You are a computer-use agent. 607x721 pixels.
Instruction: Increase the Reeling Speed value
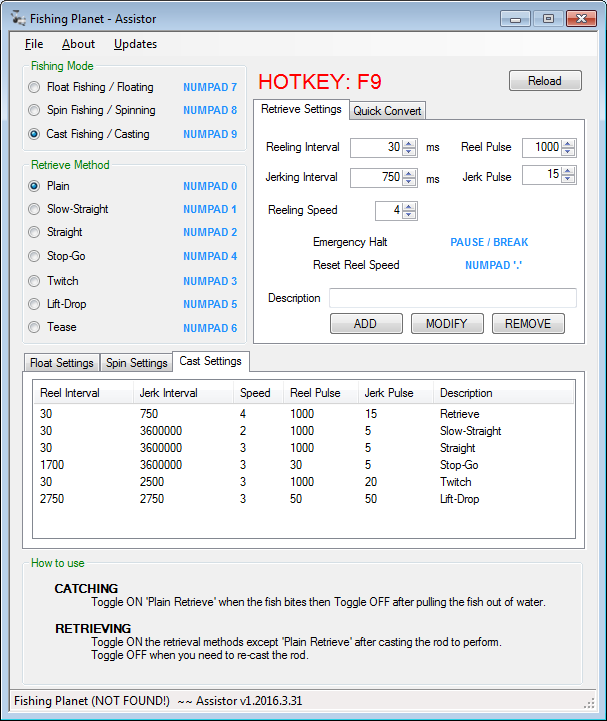tap(409, 206)
